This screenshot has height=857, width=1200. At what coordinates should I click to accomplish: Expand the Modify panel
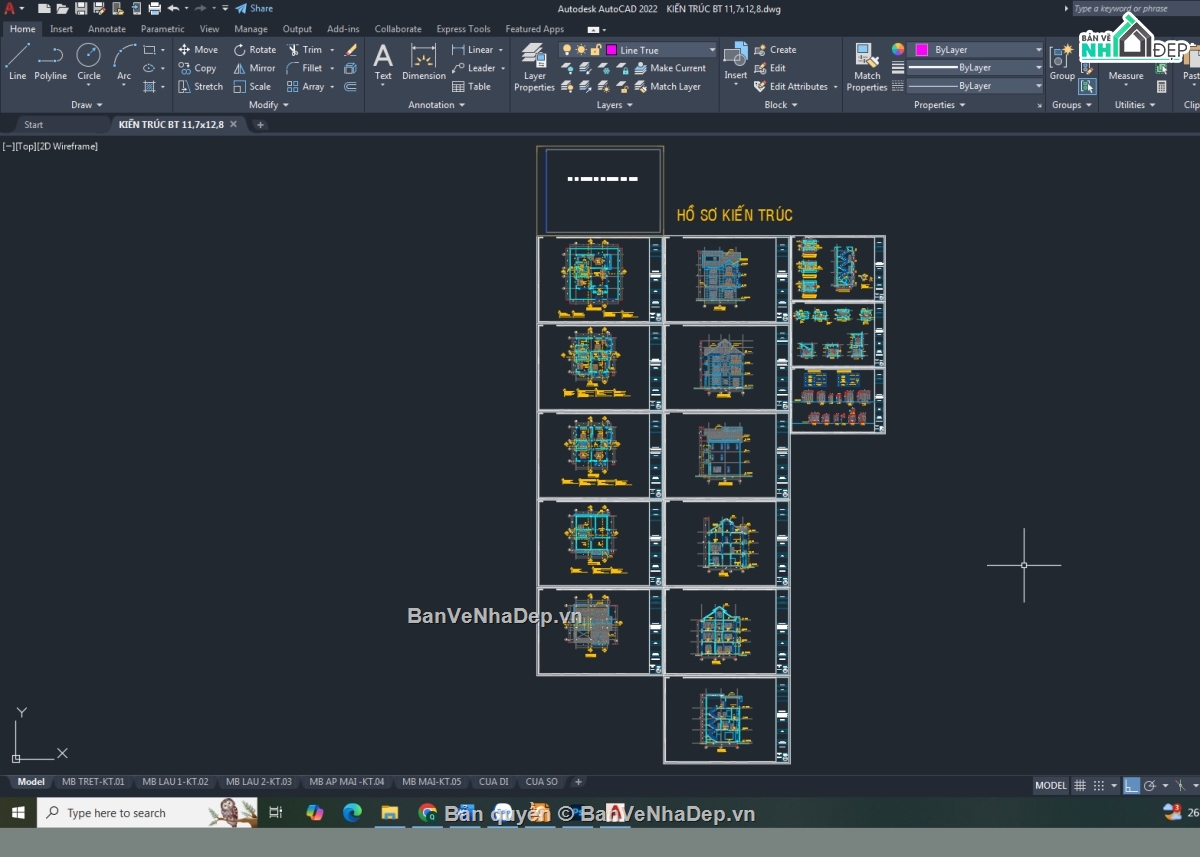[x=266, y=104]
